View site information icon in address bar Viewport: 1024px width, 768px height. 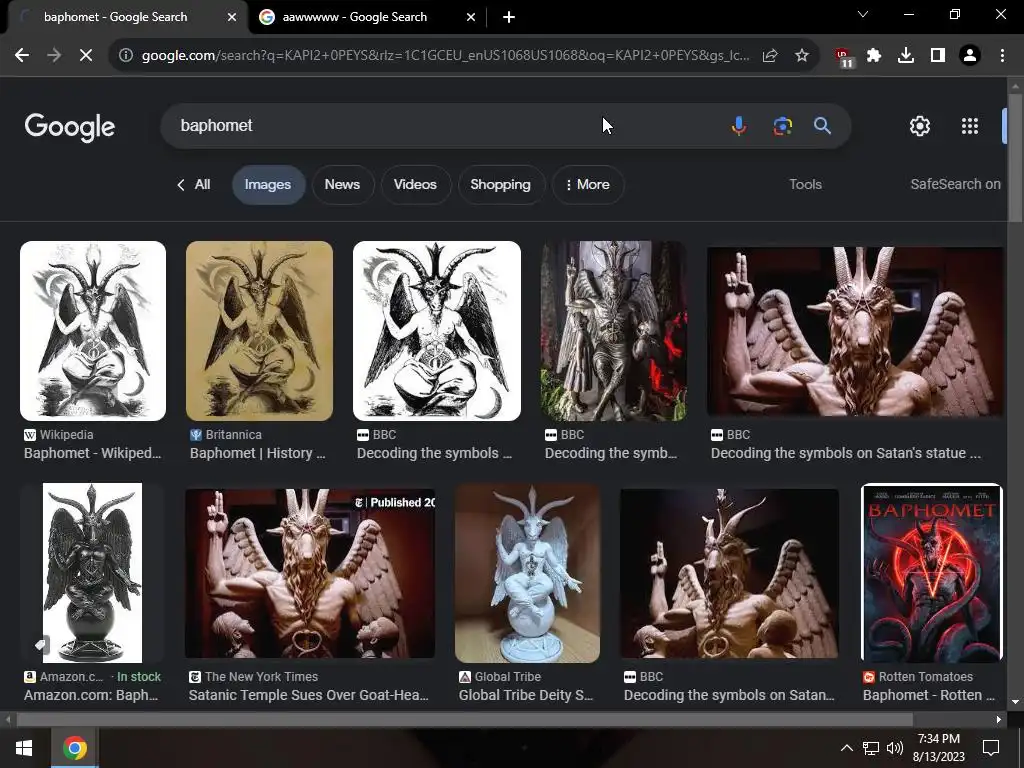click(x=125, y=56)
